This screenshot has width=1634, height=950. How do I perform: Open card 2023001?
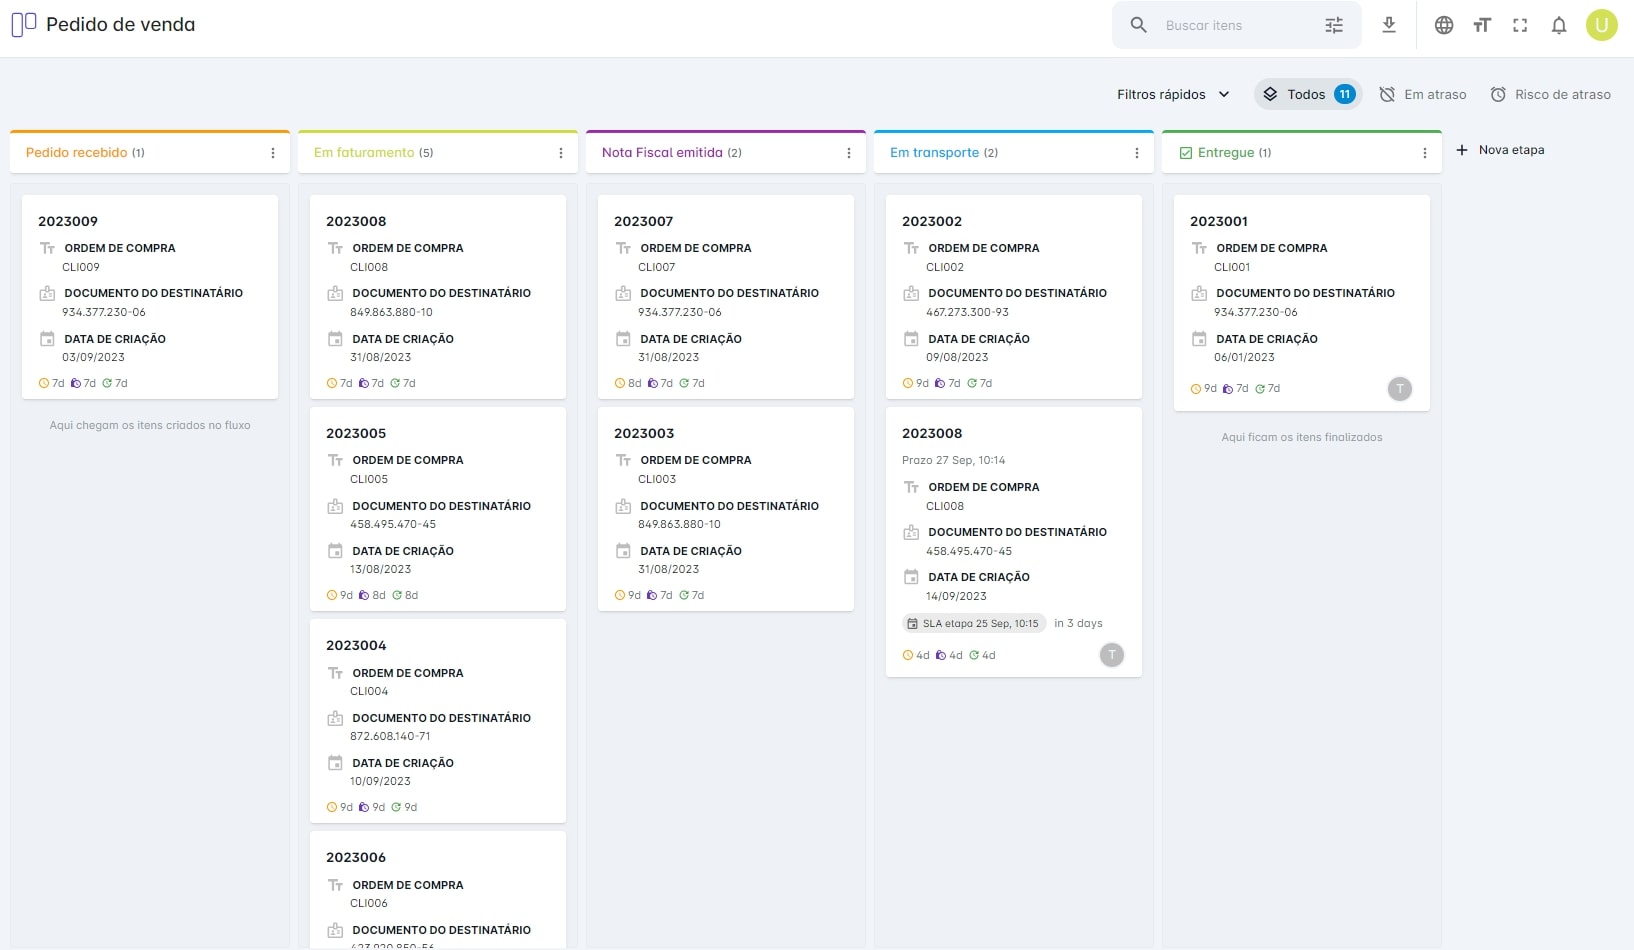coord(1302,303)
